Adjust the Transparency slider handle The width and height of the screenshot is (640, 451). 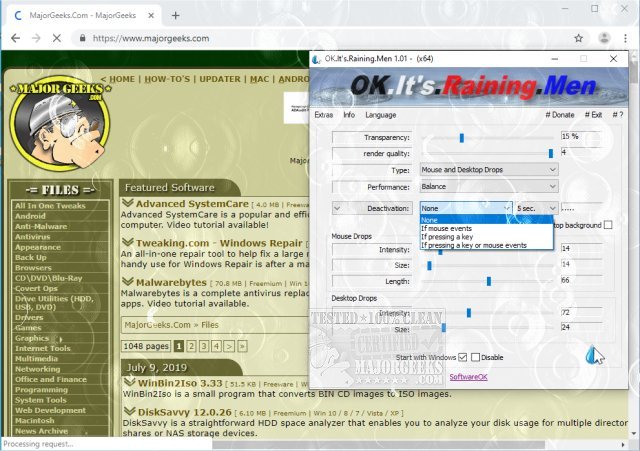[461, 136]
